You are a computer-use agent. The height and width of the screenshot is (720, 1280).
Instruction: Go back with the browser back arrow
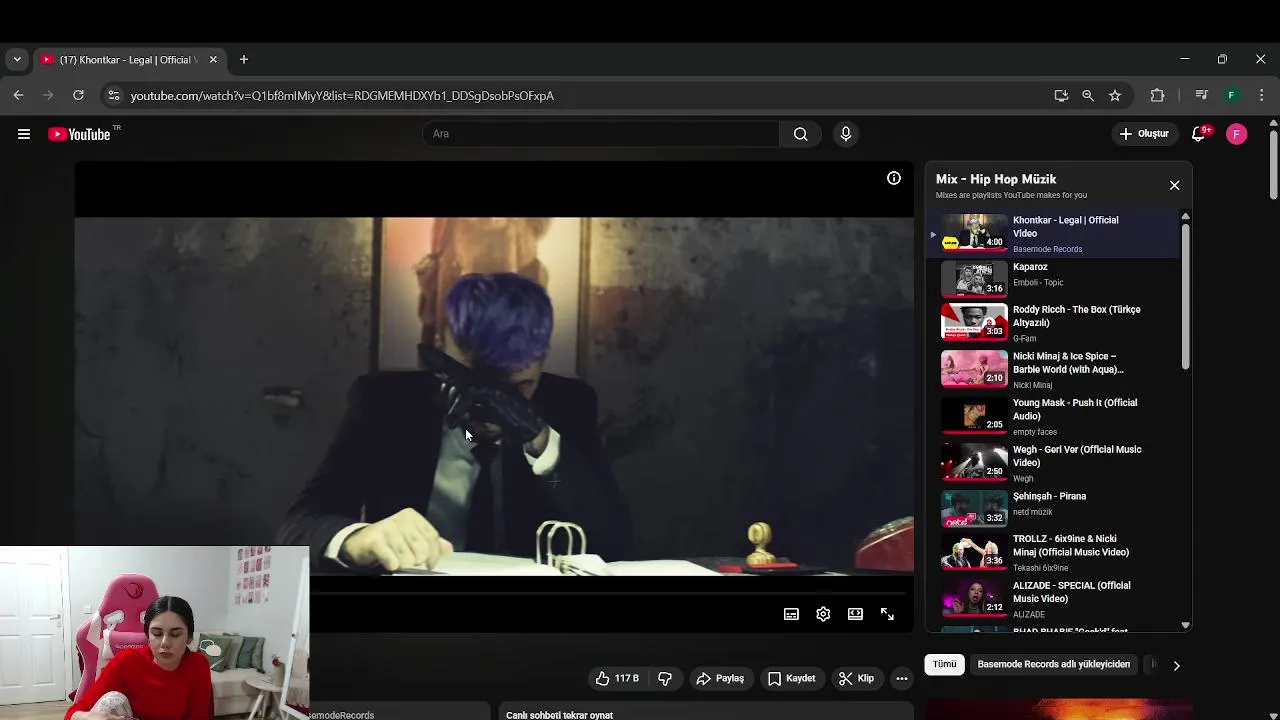pos(18,95)
